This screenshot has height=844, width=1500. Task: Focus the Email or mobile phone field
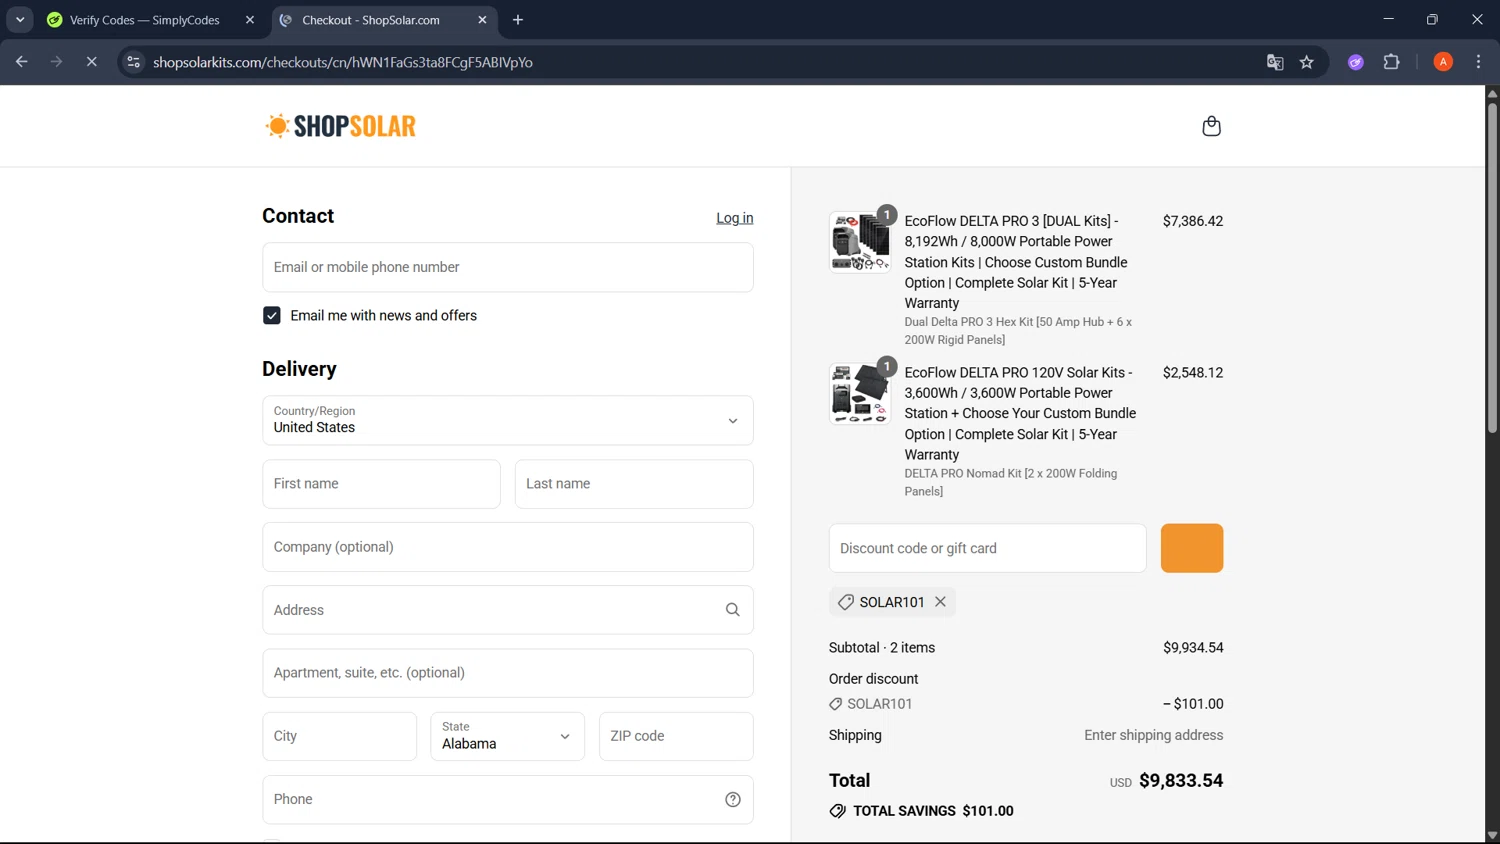point(507,267)
